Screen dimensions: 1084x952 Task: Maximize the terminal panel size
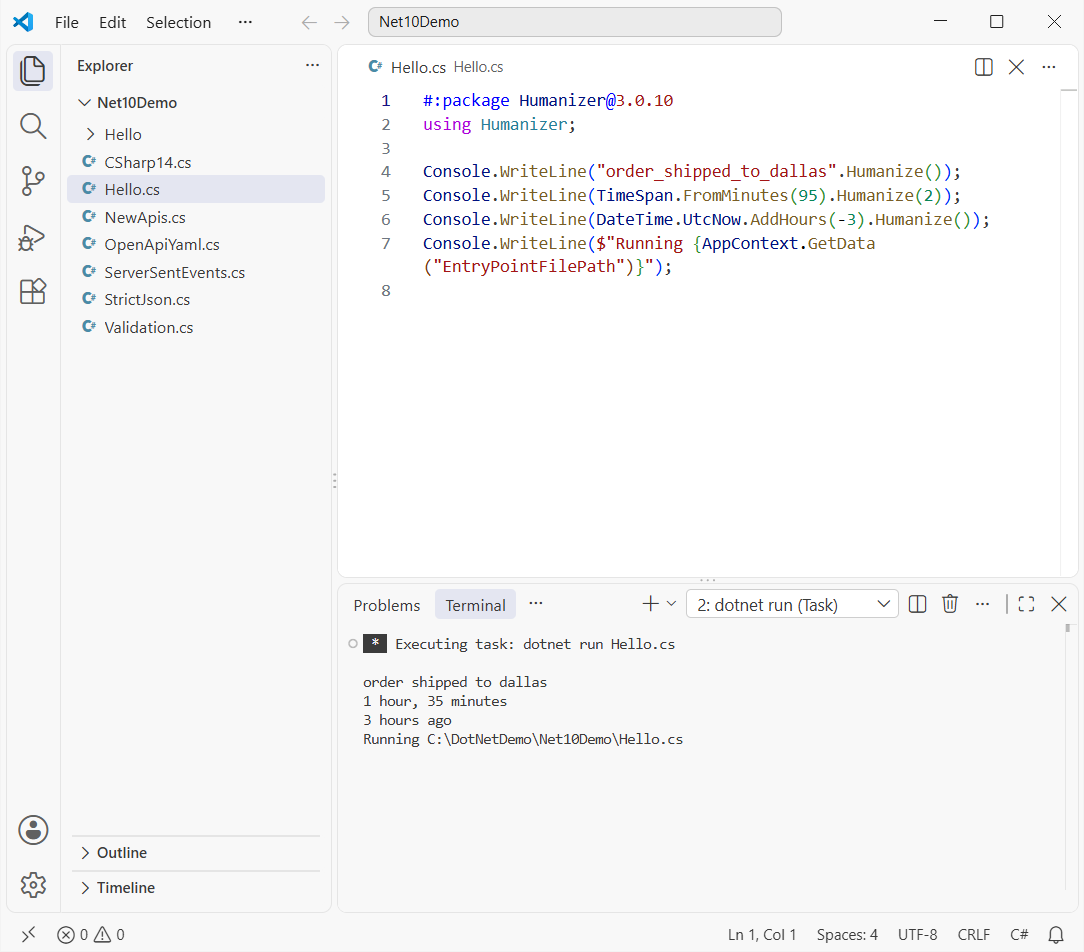[x=1027, y=604]
